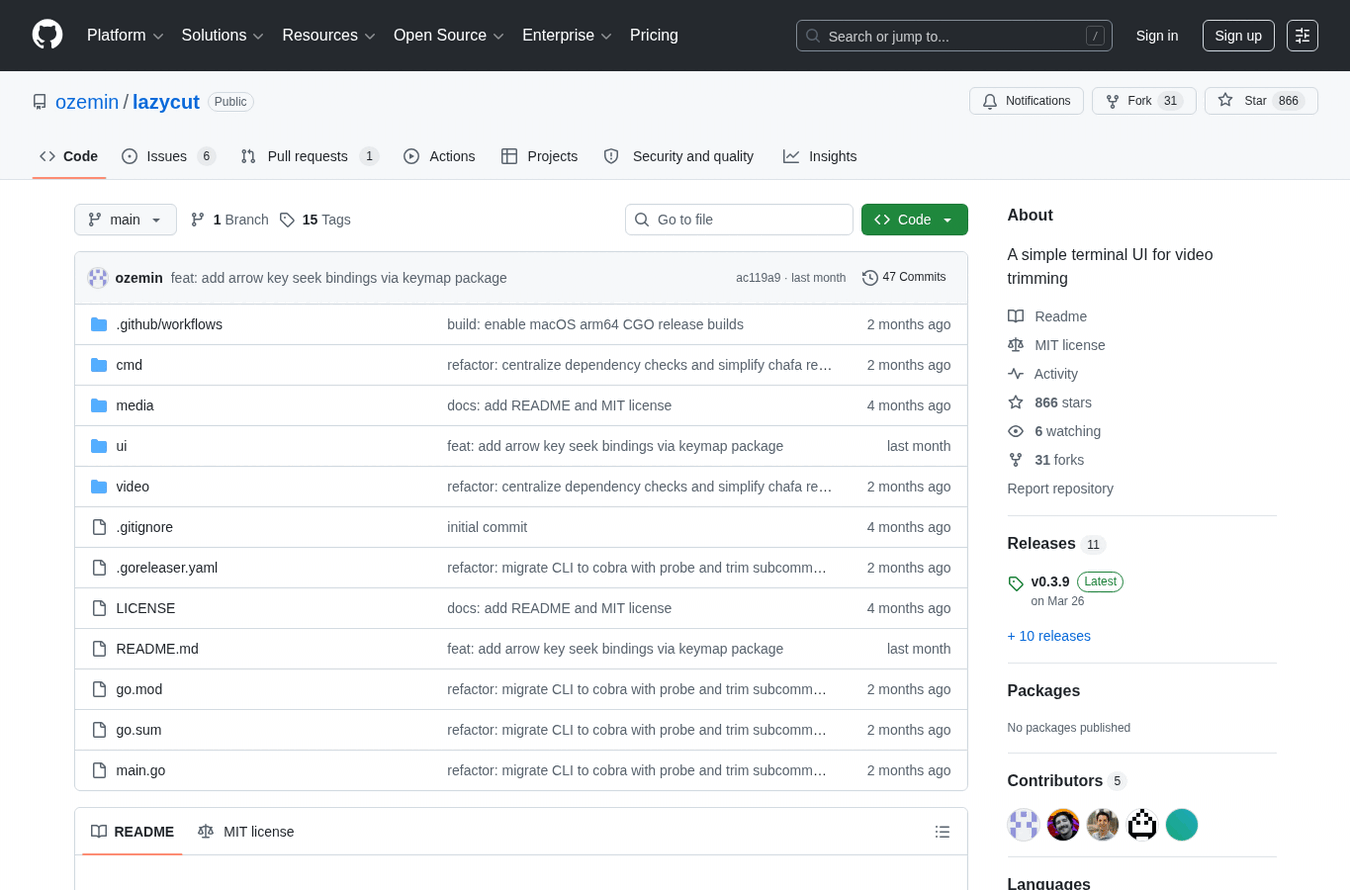The height and width of the screenshot is (890, 1350).
Task: Expand the Open Source menu
Action: 448,36
